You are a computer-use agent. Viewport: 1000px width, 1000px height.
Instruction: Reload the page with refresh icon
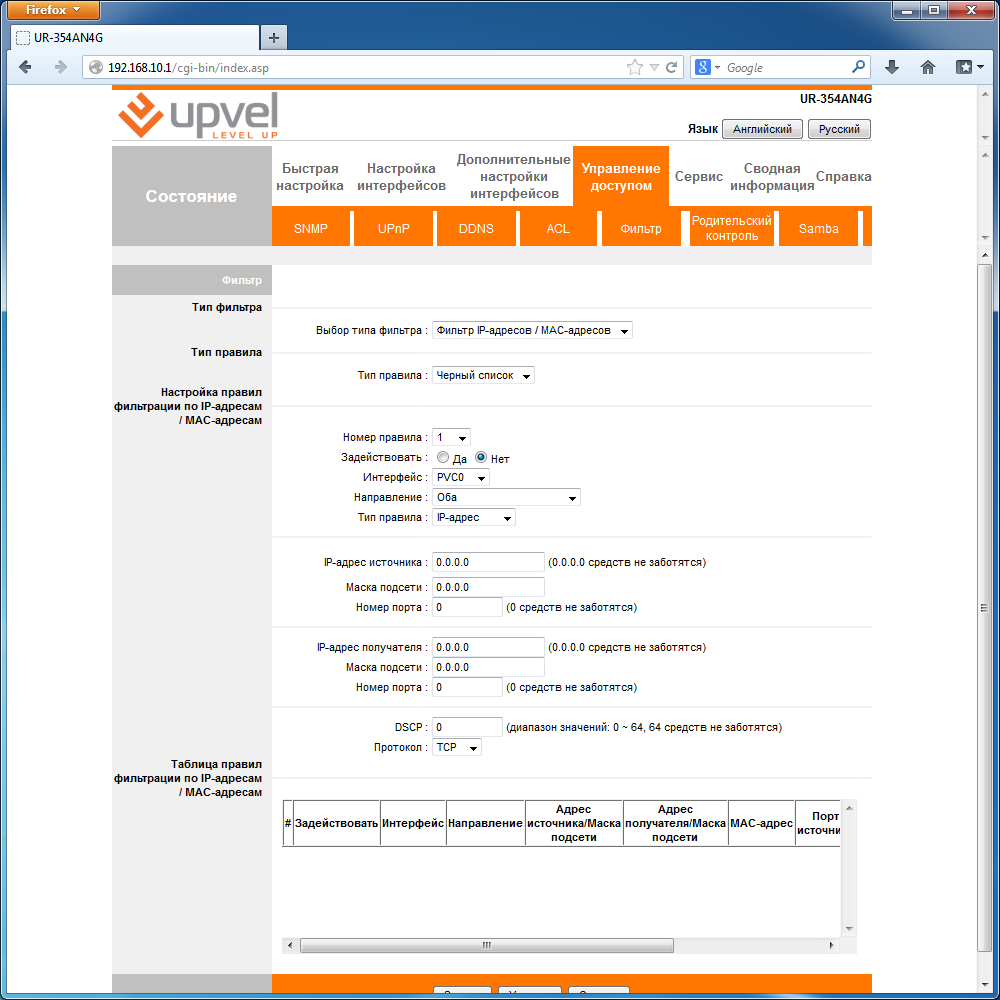coord(672,68)
